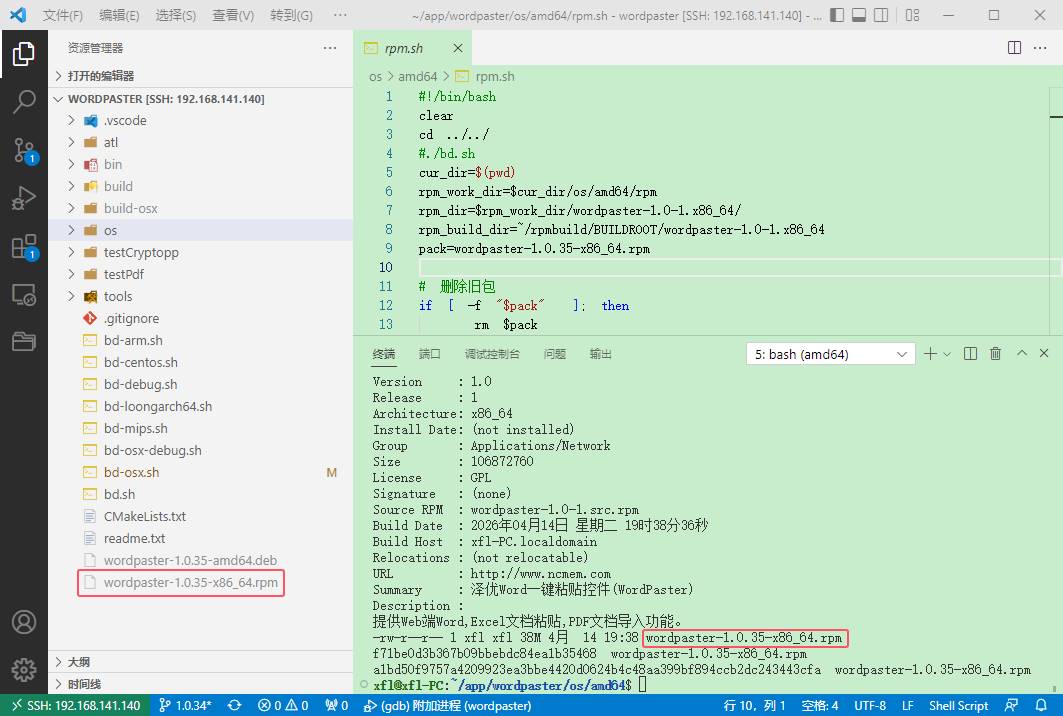Open the 文件(F) menu

(x=63, y=16)
